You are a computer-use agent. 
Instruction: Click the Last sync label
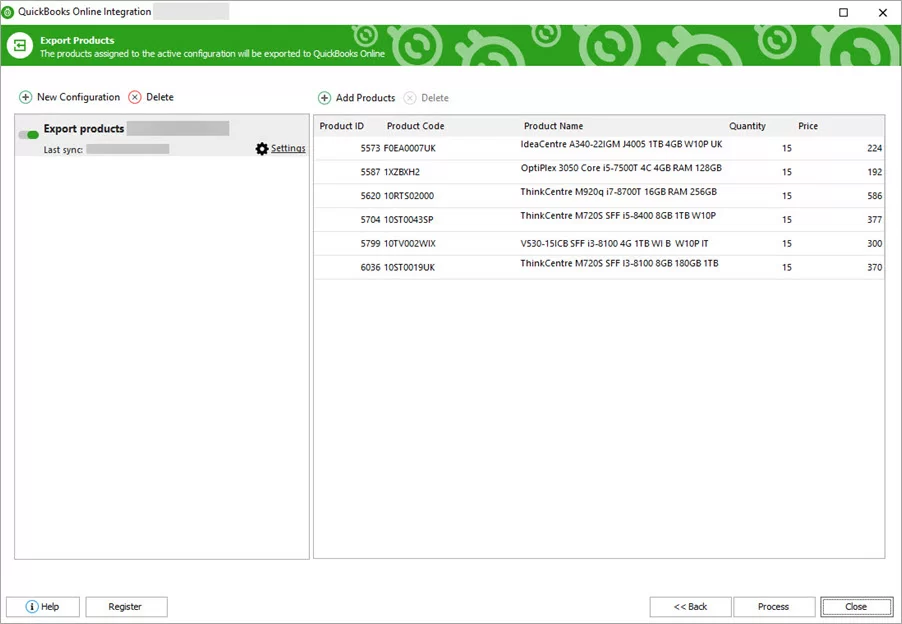pos(63,150)
